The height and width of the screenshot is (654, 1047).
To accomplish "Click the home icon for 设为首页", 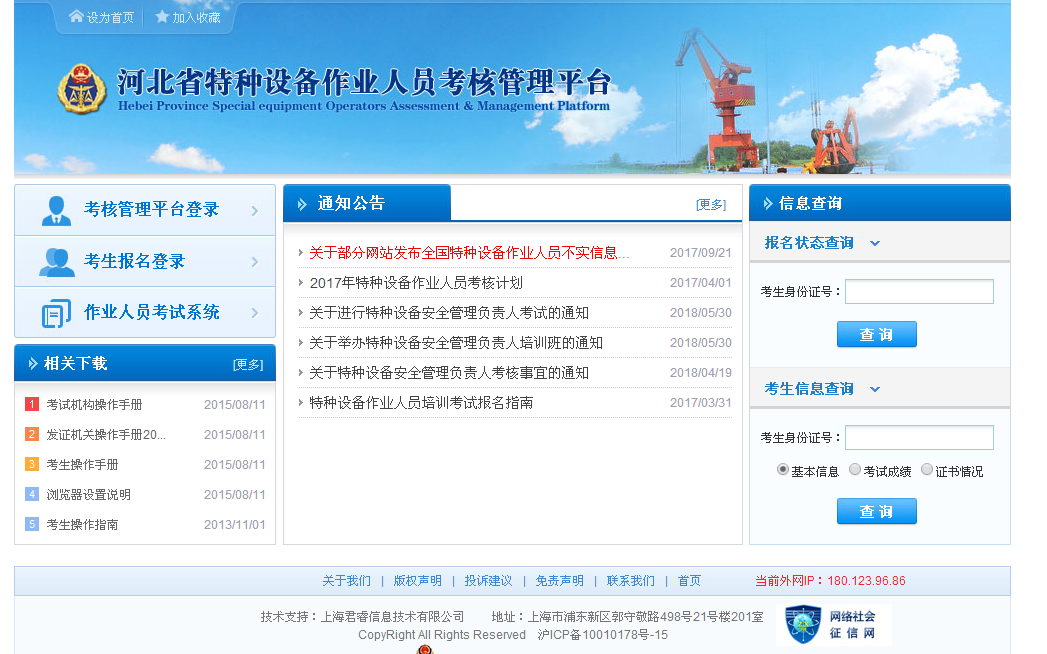I will pyautogui.click(x=76, y=17).
